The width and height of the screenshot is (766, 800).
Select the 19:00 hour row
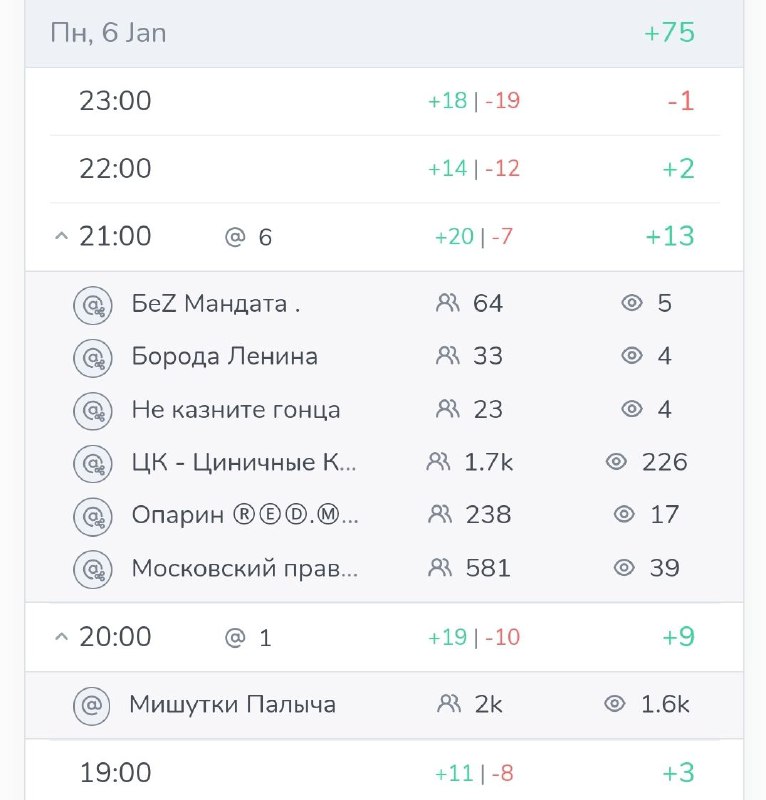click(384, 770)
